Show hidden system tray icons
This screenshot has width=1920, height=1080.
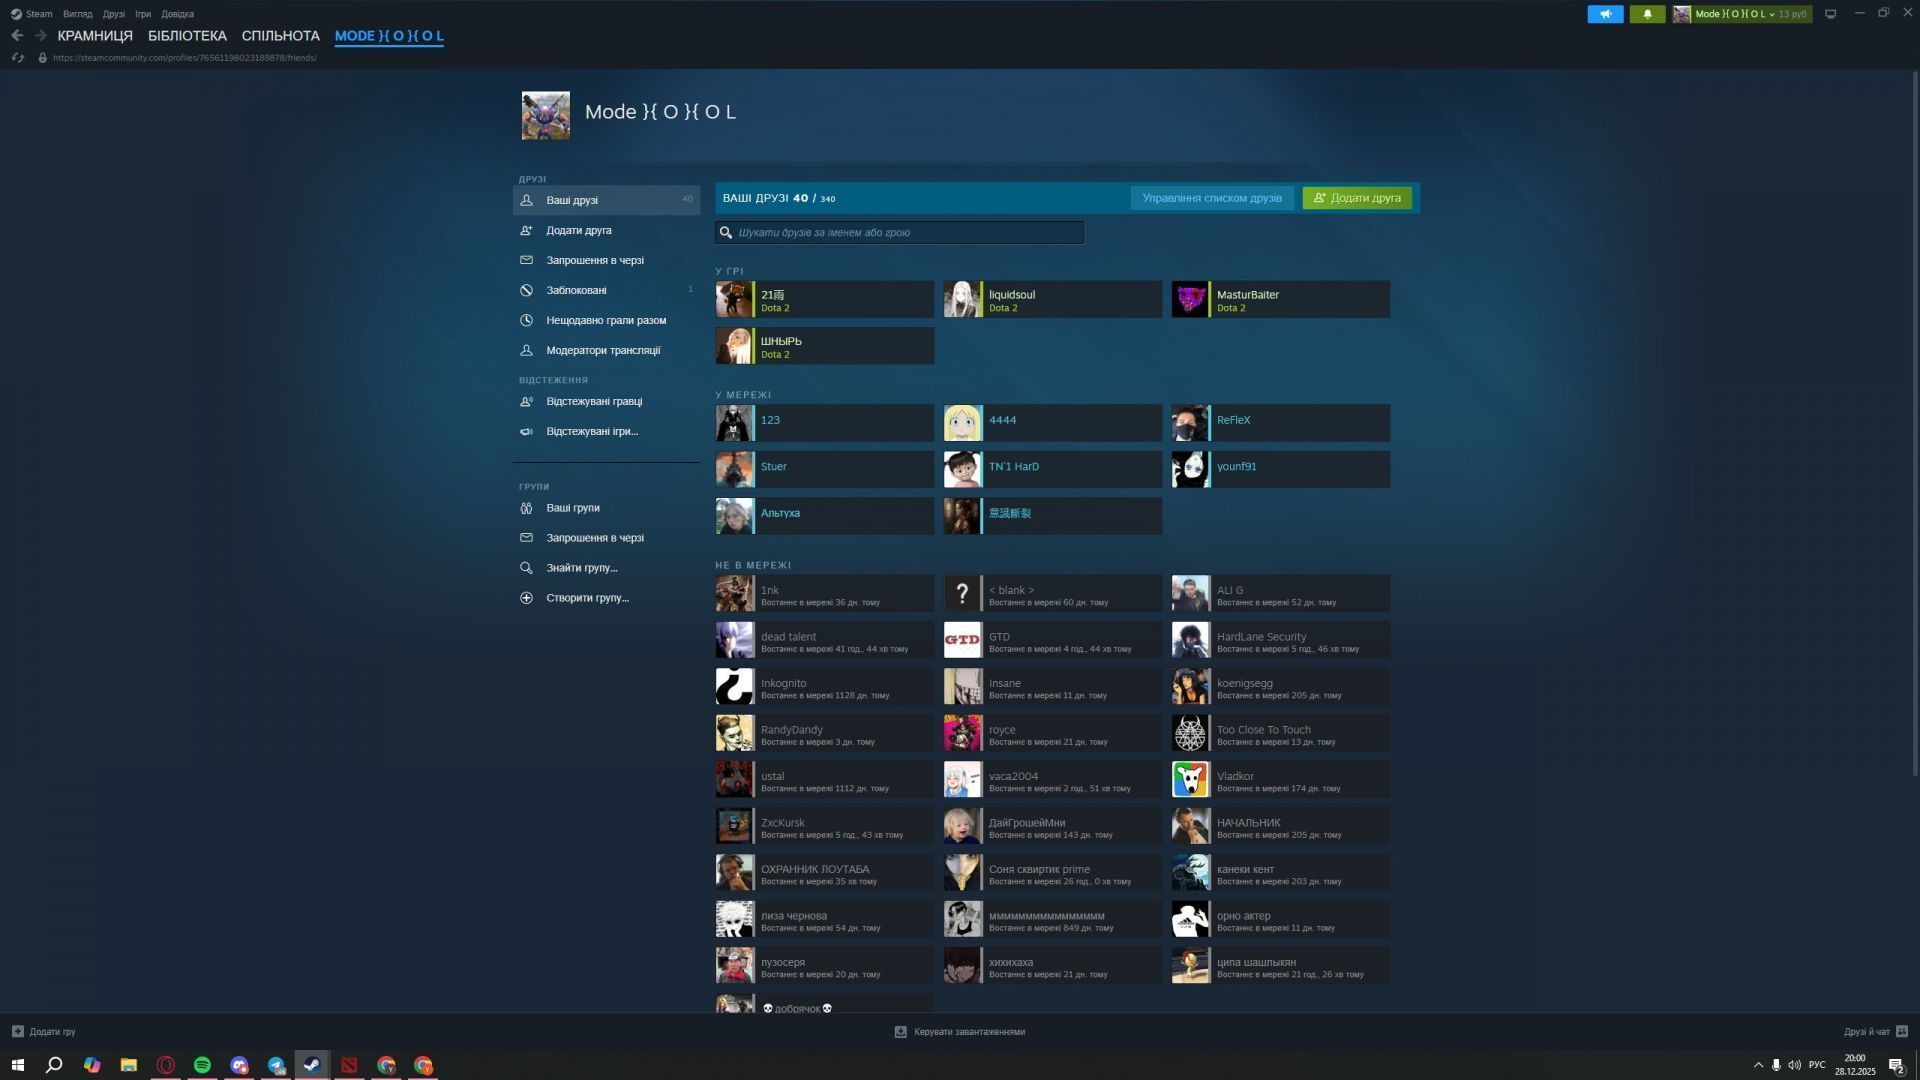pyautogui.click(x=1758, y=1065)
